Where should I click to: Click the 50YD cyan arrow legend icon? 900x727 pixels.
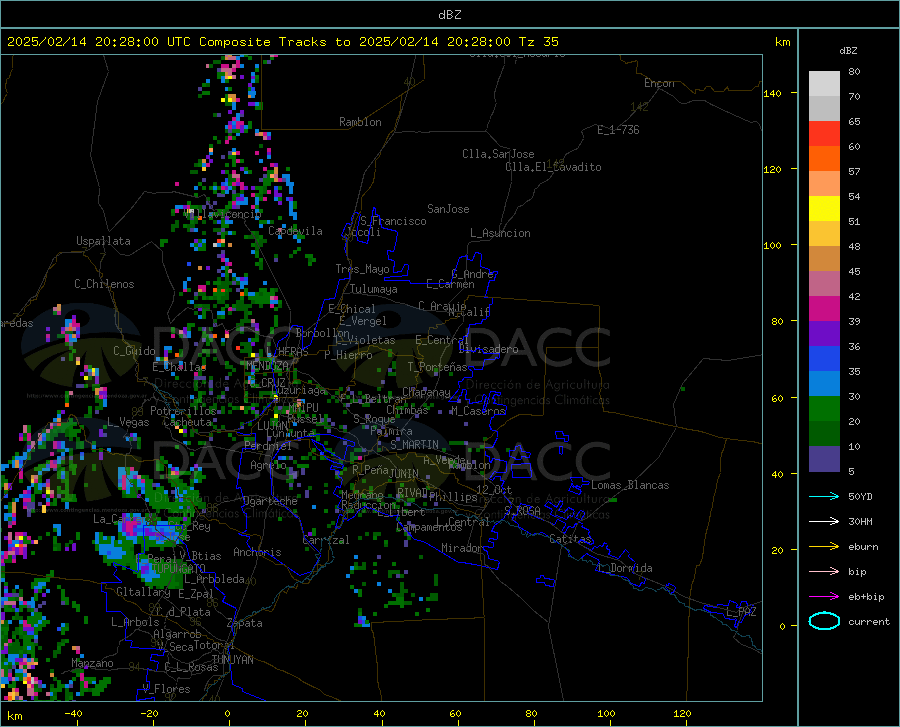[x=824, y=496]
